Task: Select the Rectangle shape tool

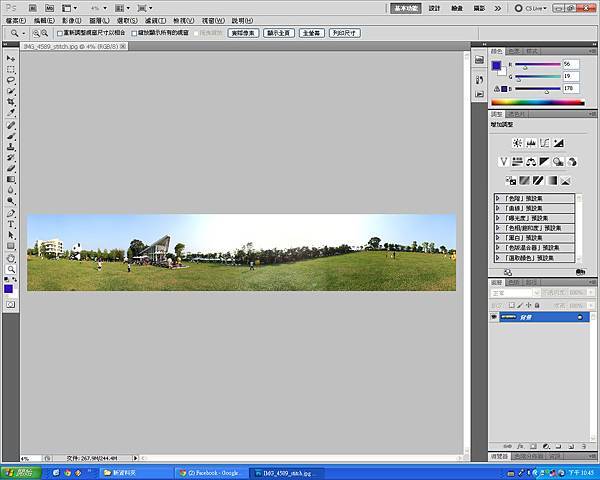Action: pos(11,246)
